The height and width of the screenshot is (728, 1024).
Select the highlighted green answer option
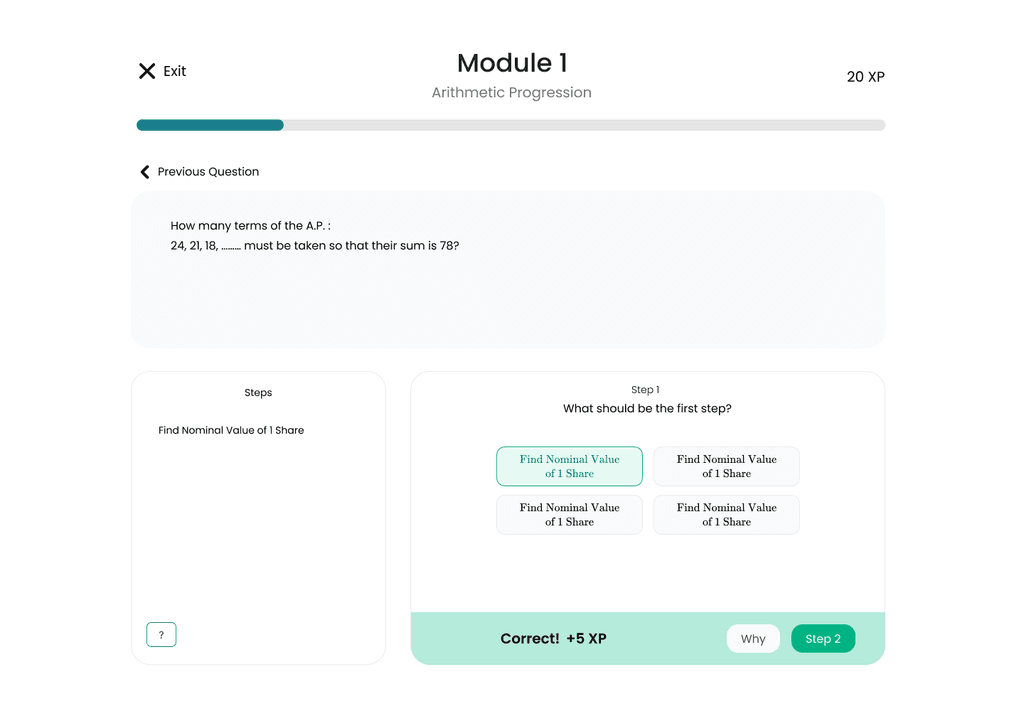(x=569, y=466)
